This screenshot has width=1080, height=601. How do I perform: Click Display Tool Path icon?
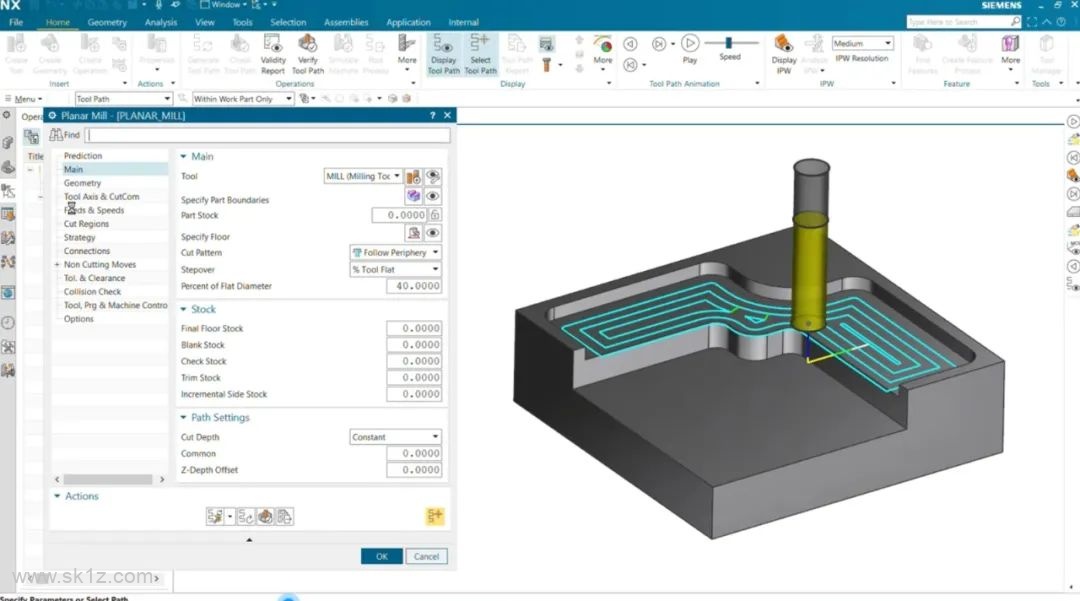tap(443, 45)
